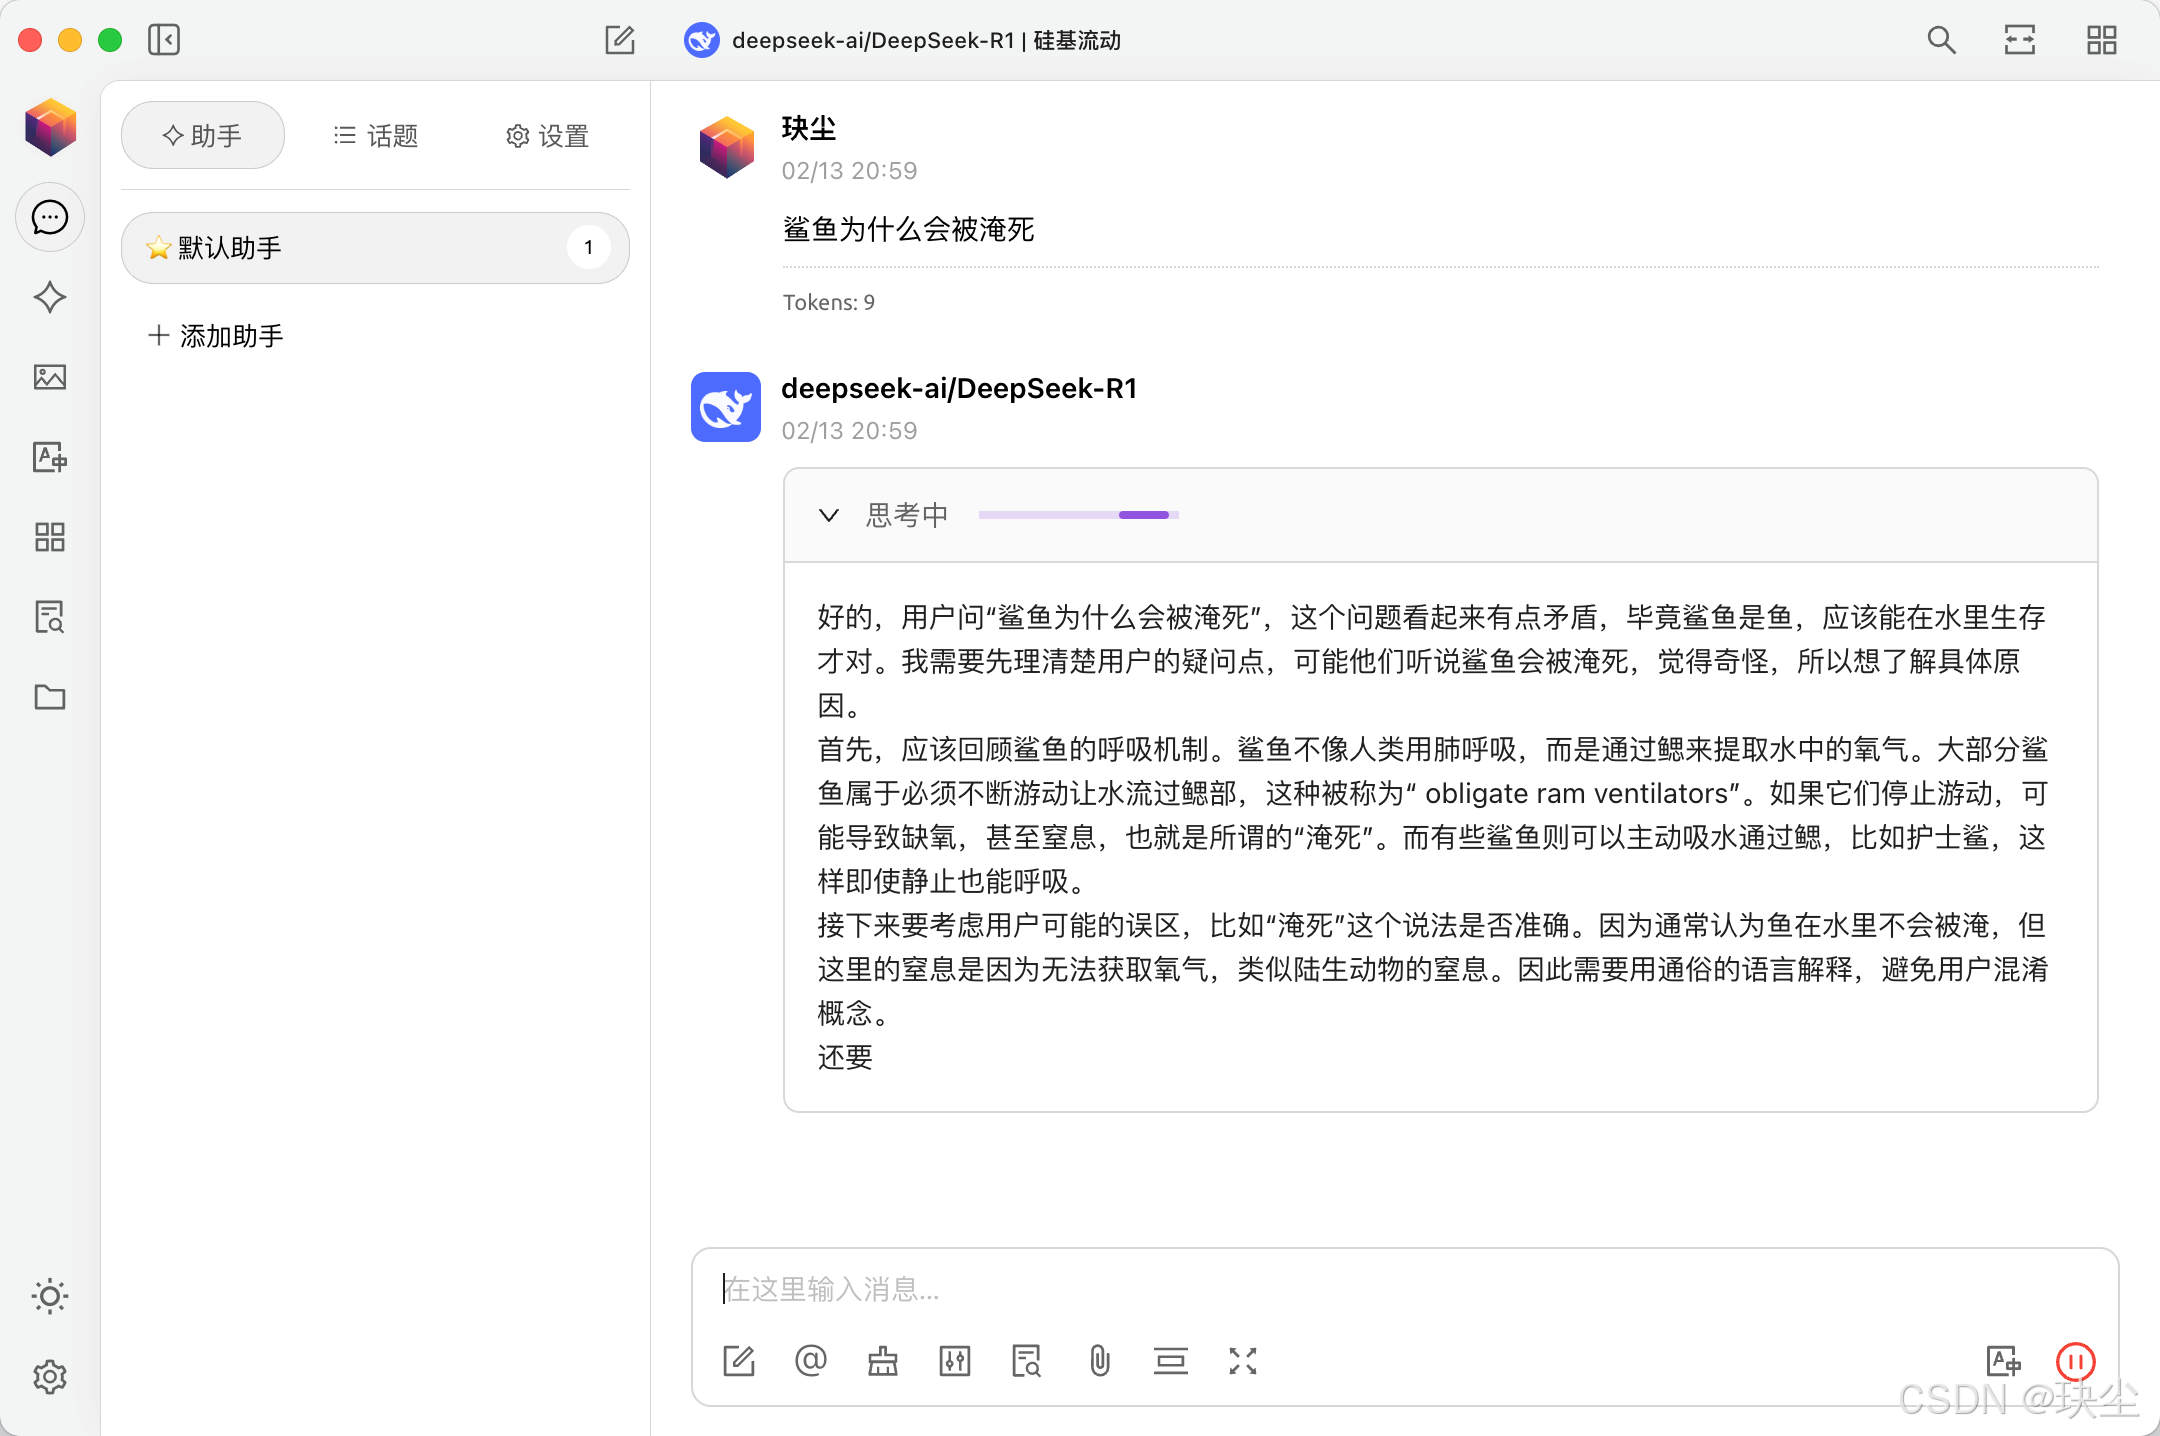Click the translate icon in left sidebar
Image resolution: width=2160 pixels, height=1436 pixels.
tap(49, 457)
